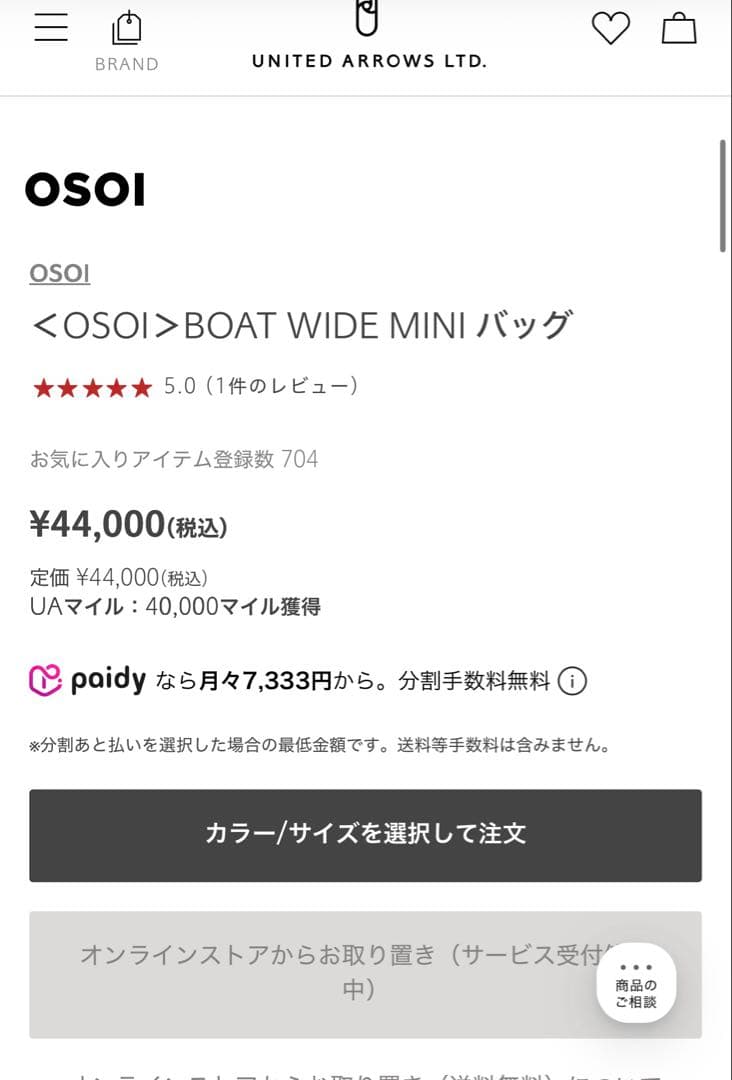Click カラー/サイズを選択して注文 order button
Image resolution: width=732 pixels, height=1080 pixels.
point(366,834)
